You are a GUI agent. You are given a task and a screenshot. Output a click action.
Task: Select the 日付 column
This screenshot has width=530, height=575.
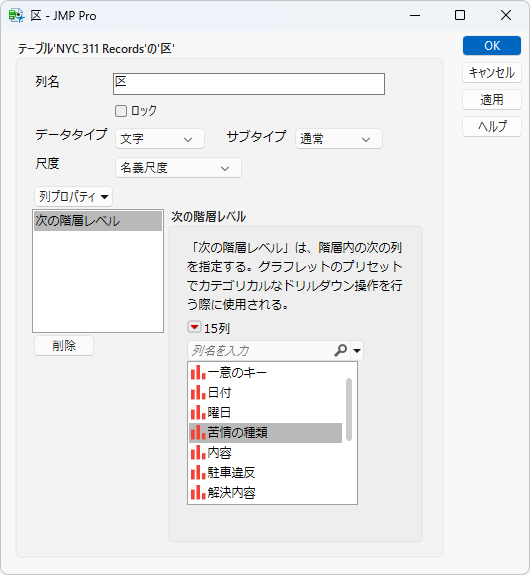point(266,393)
